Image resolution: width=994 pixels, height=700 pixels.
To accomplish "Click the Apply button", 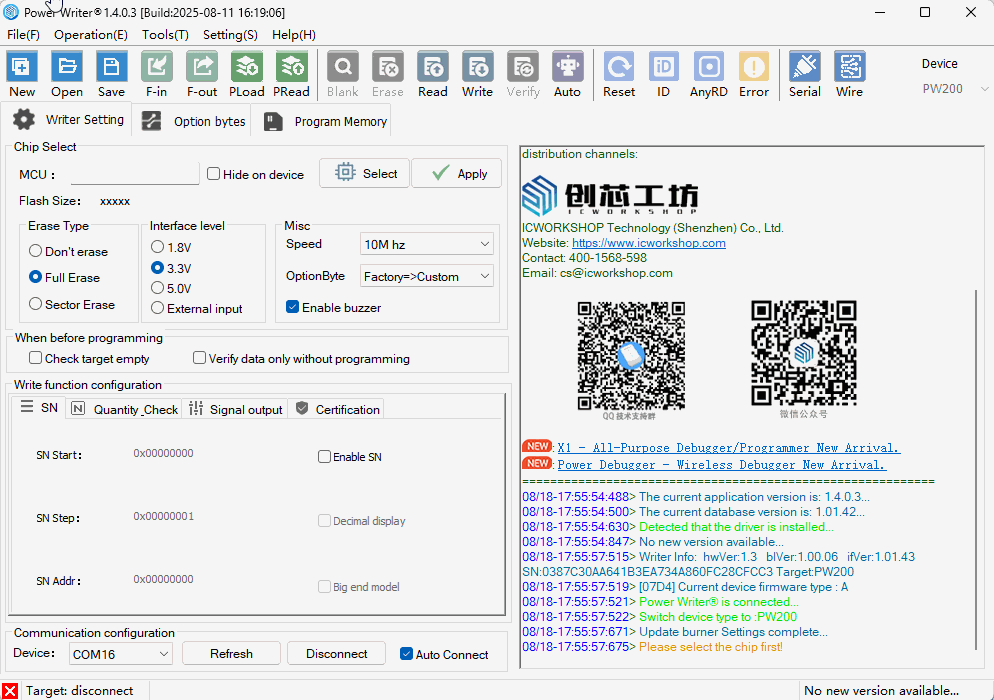I will point(456,173).
